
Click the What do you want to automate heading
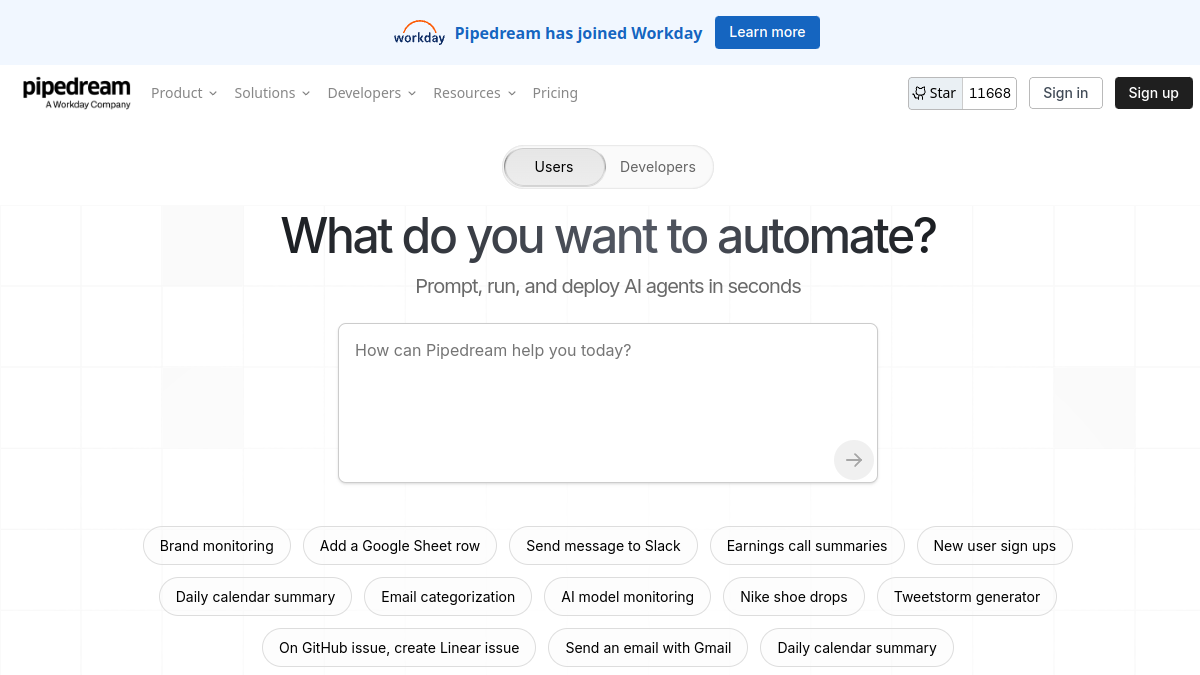(x=608, y=236)
